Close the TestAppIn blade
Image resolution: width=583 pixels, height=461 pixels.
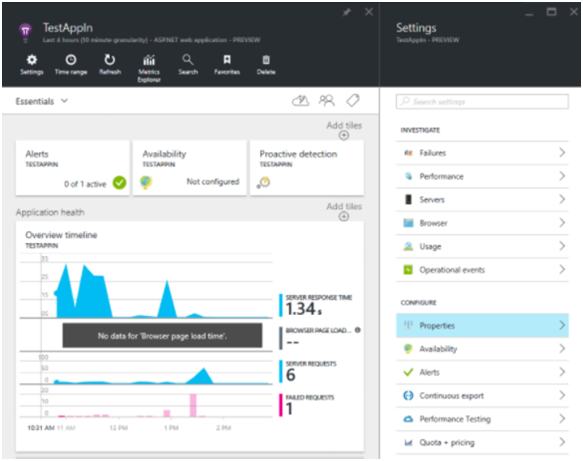click(x=369, y=12)
